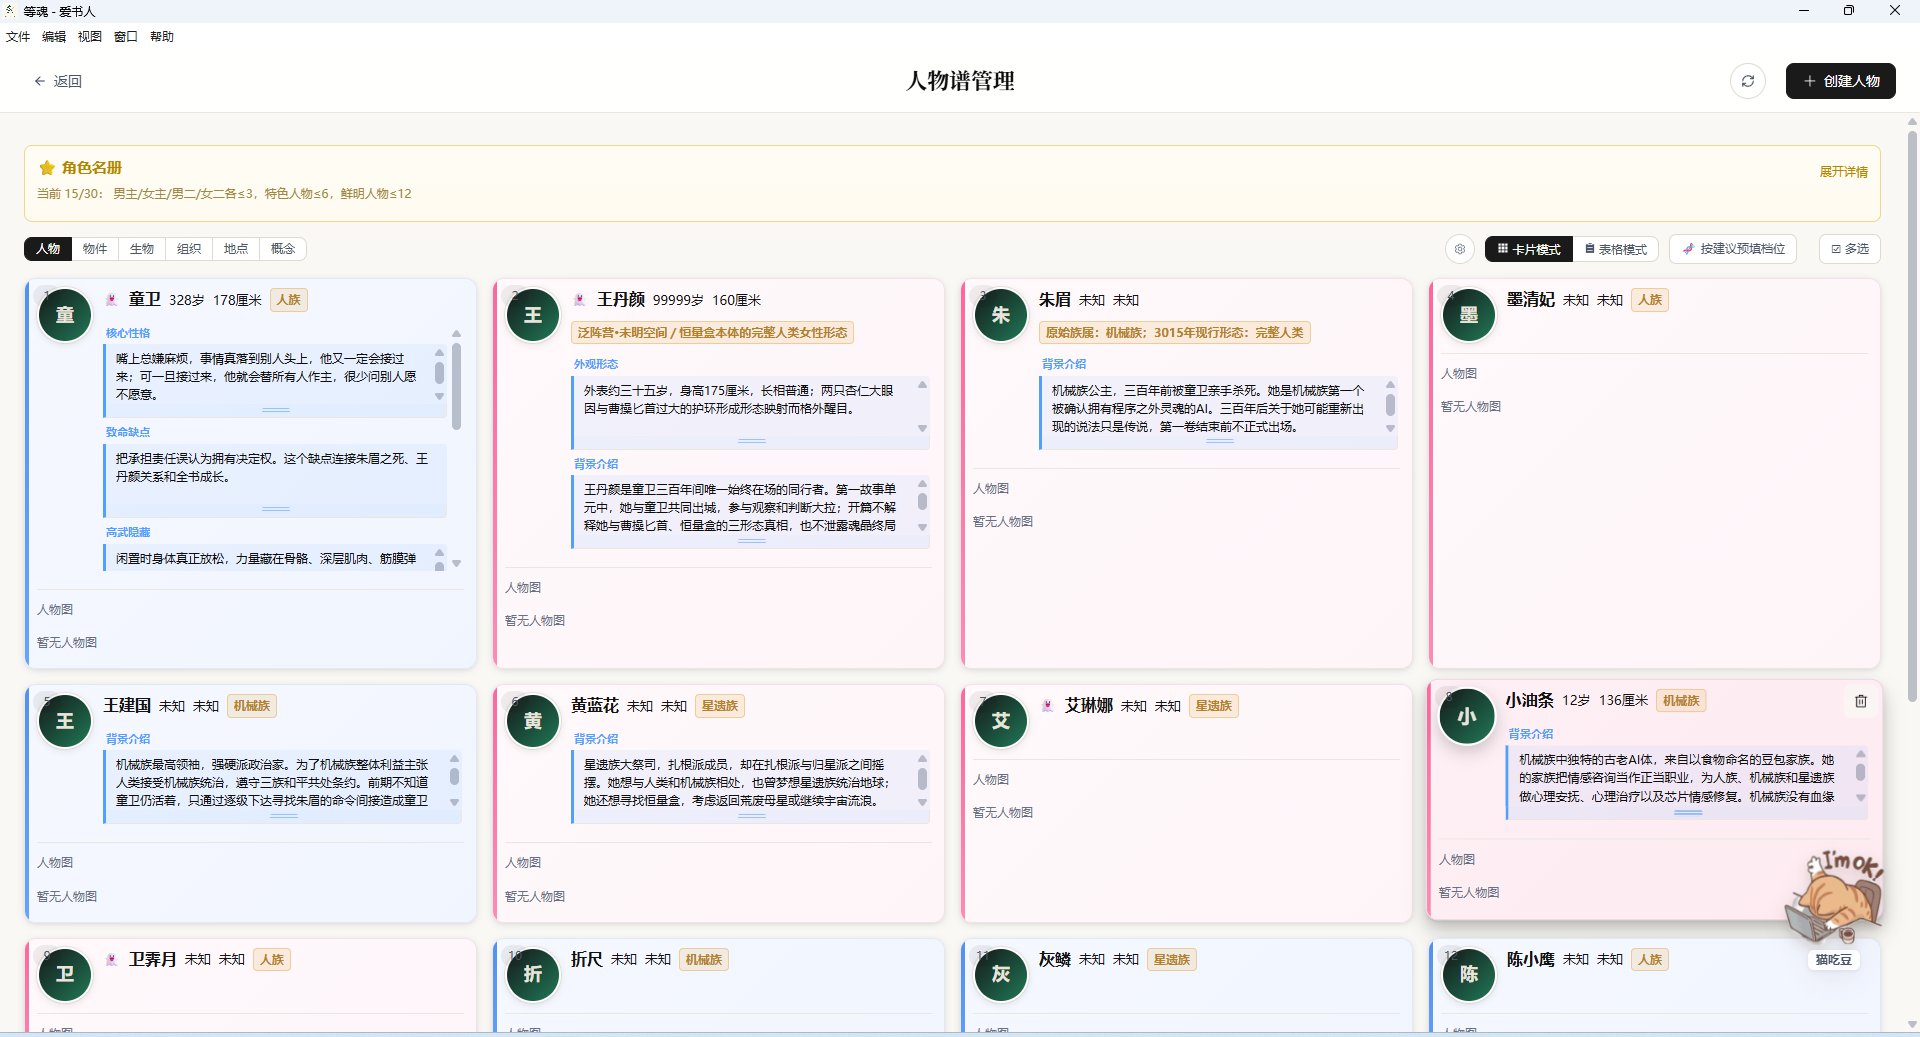
Task: Click the scroll-down arrow in 黄蓝花's 背景介绍 box
Action: click(922, 802)
